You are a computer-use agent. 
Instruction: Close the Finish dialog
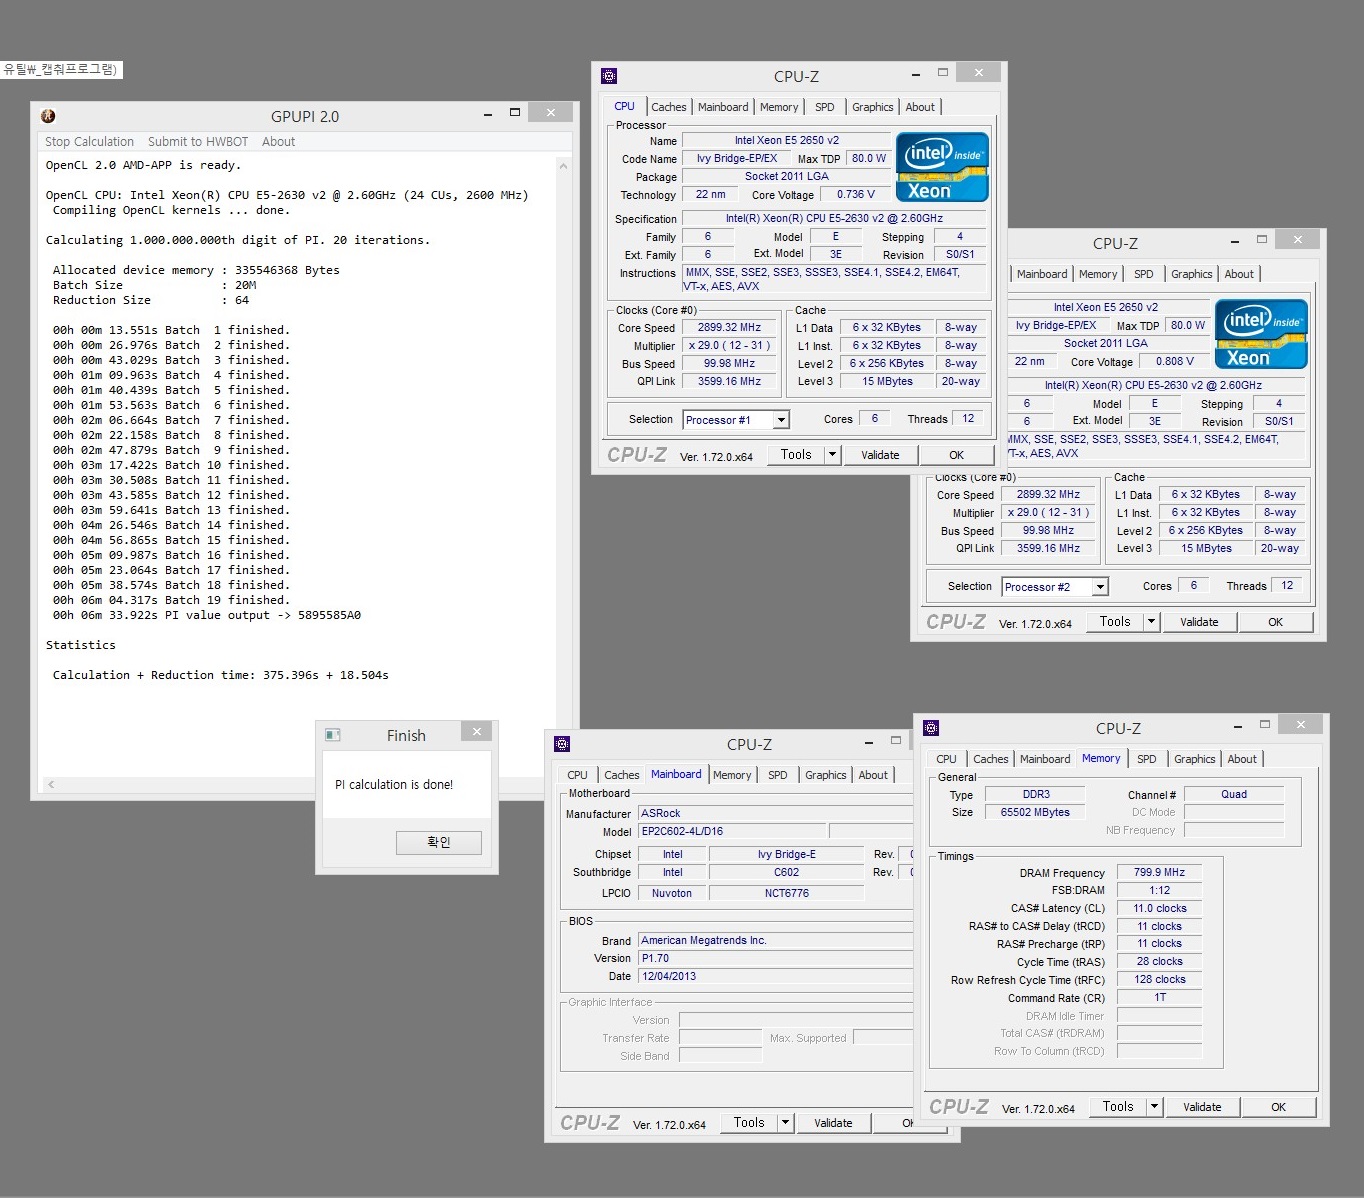coord(477,732)
